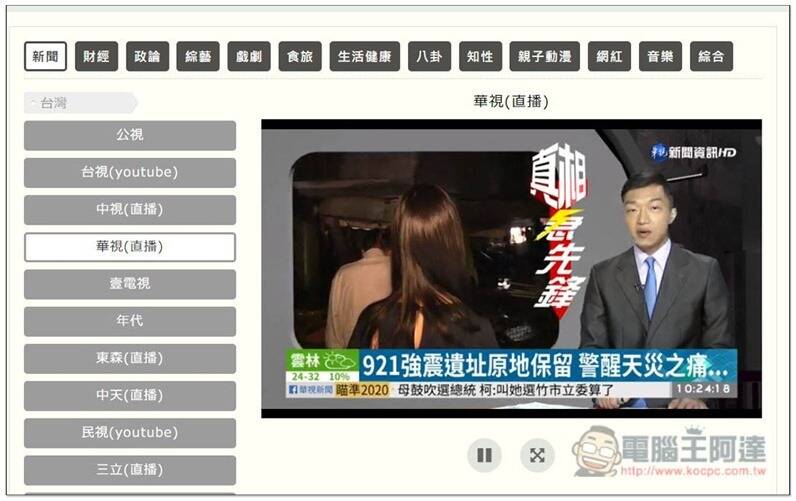This screenshot has width=796, height=501.
Task: Switch to 中天(直播) channel
Action: (130, 396)
